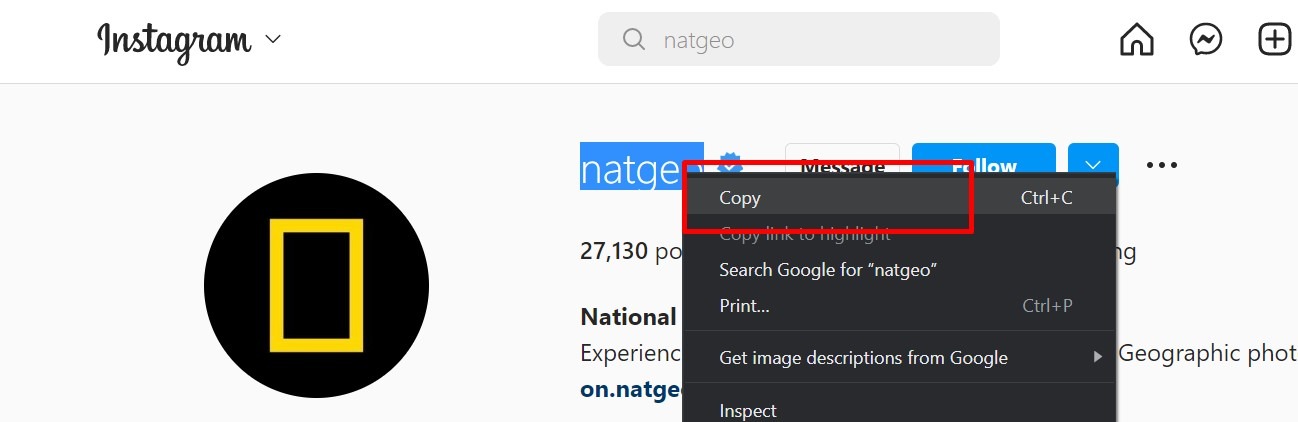
Task: Click the new post plus icon
Action: [1274, 40]
